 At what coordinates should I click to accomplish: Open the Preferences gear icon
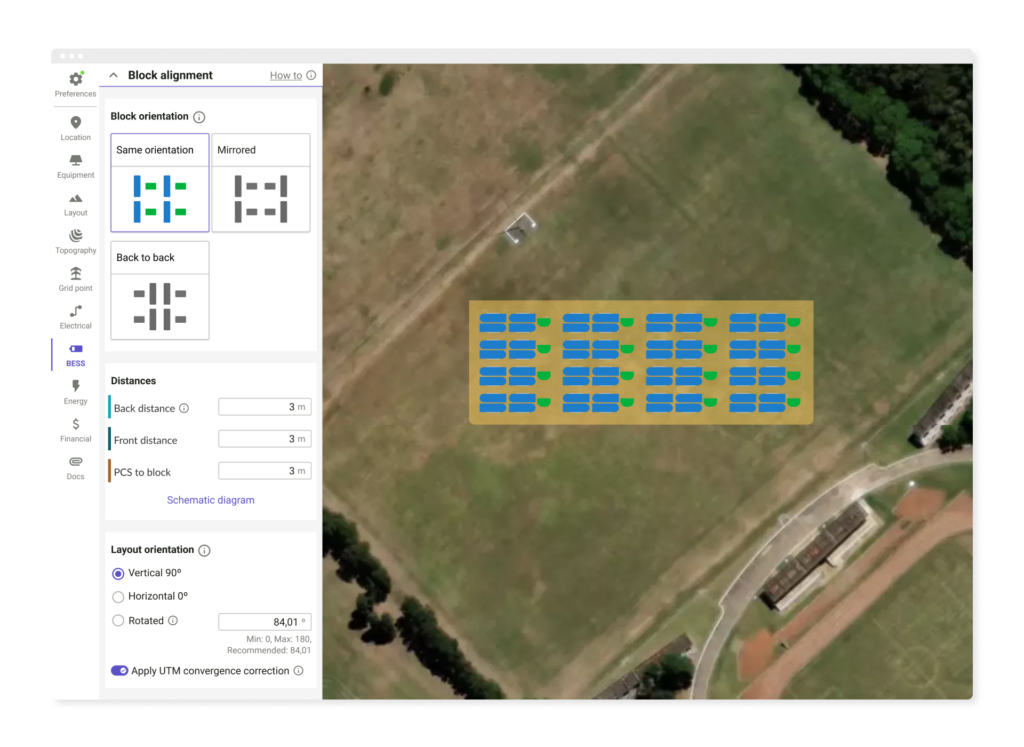pyautogui.click(x=75, y=79)
